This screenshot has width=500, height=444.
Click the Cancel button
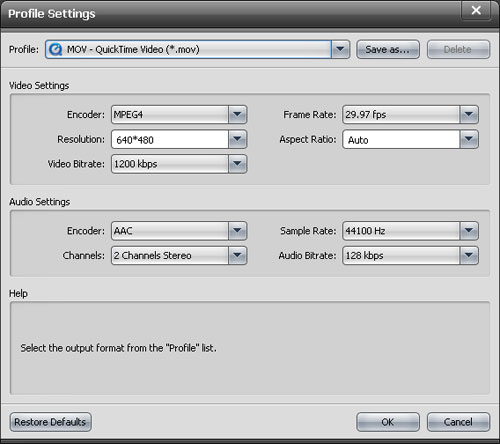pyautogui.click(x=458, y=422)
